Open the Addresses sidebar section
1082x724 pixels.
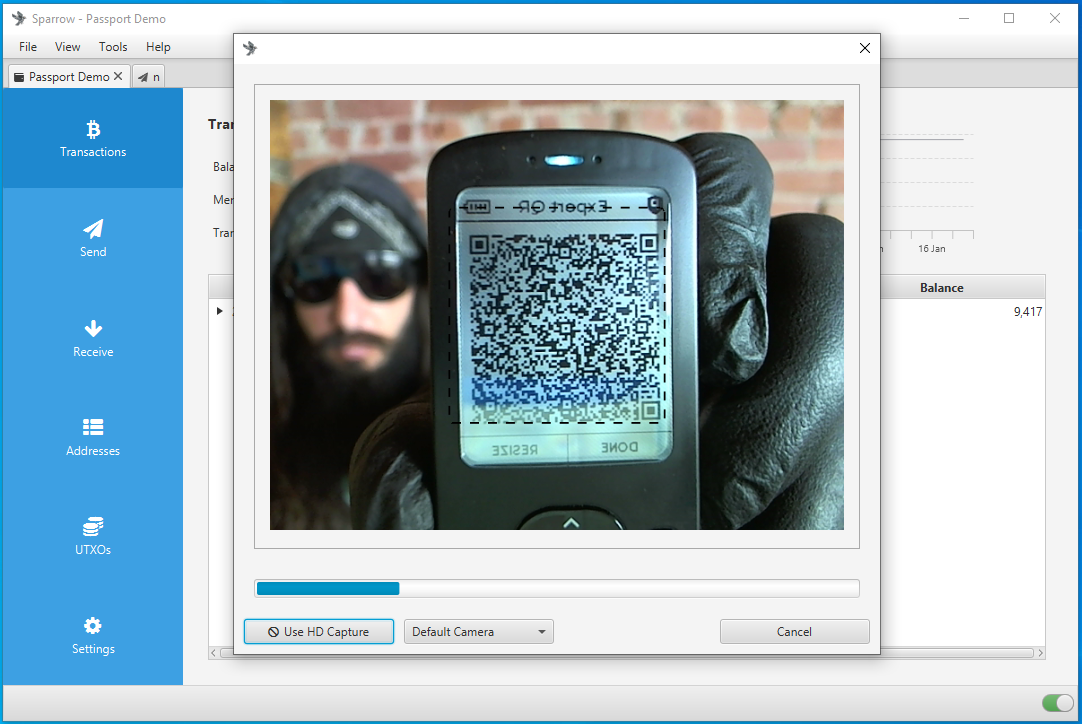coord(92,438)
